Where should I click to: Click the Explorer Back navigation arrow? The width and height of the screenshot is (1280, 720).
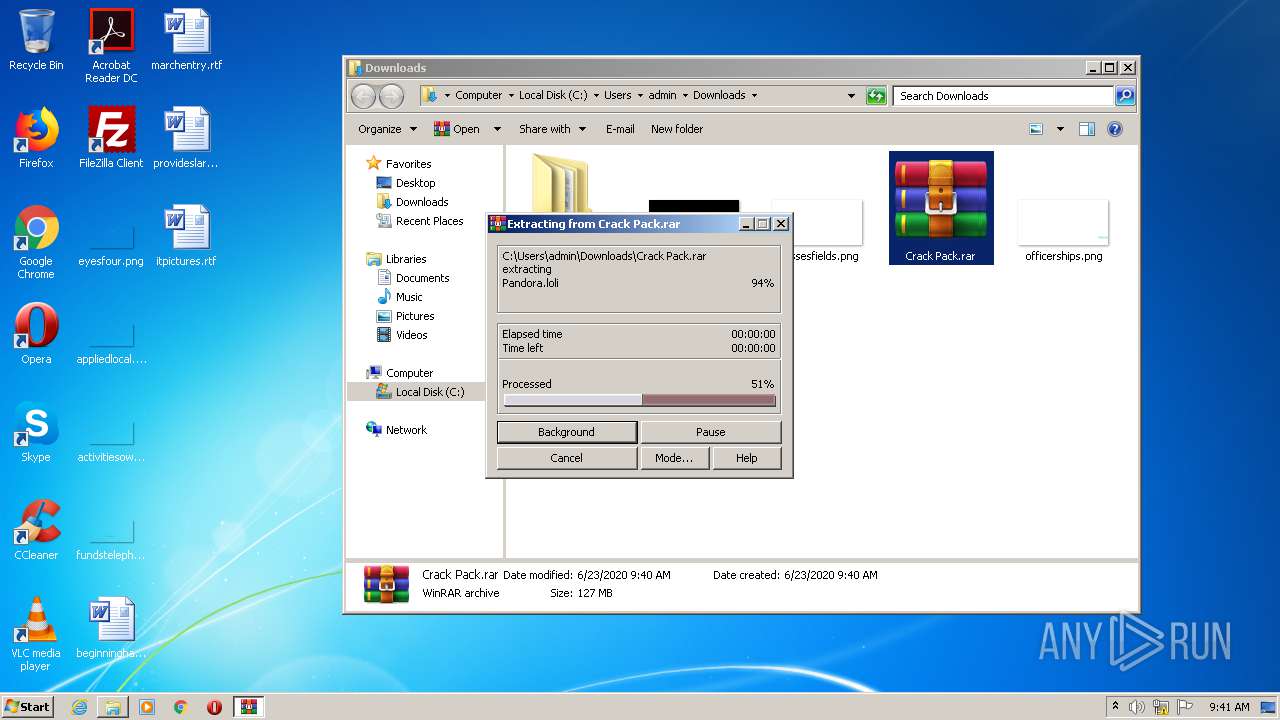[364, 96]
